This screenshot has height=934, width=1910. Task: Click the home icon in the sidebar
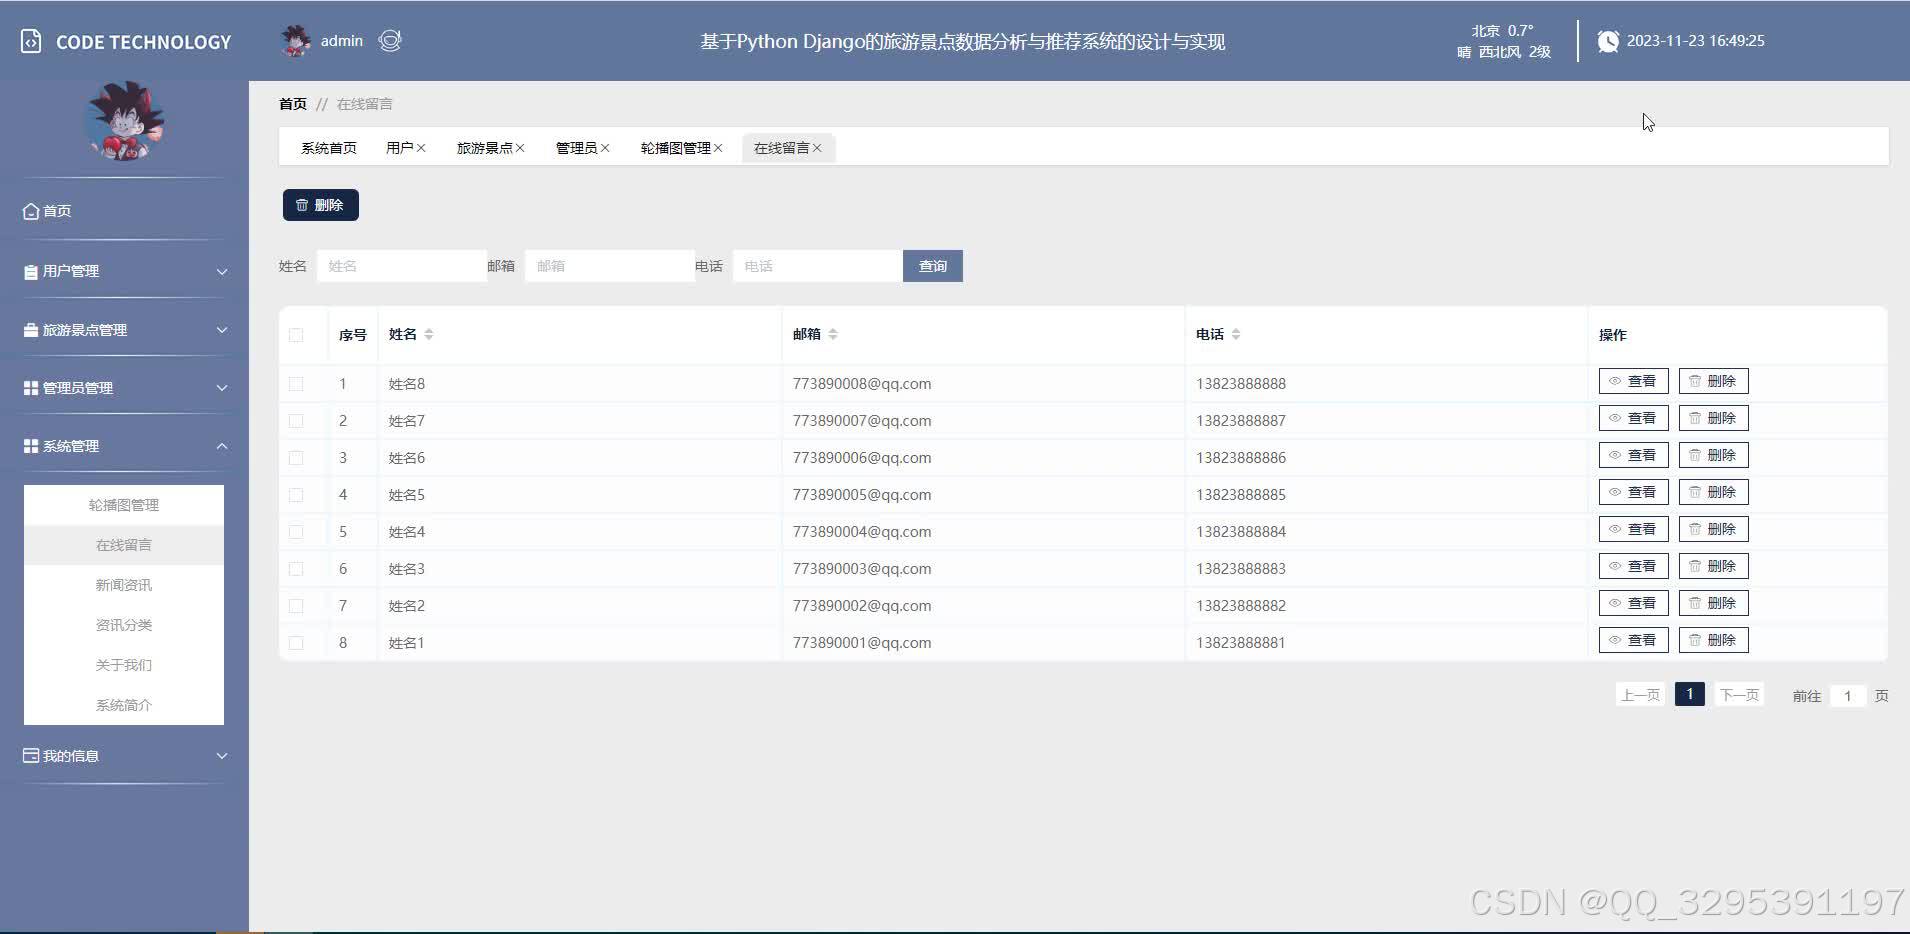31,211
